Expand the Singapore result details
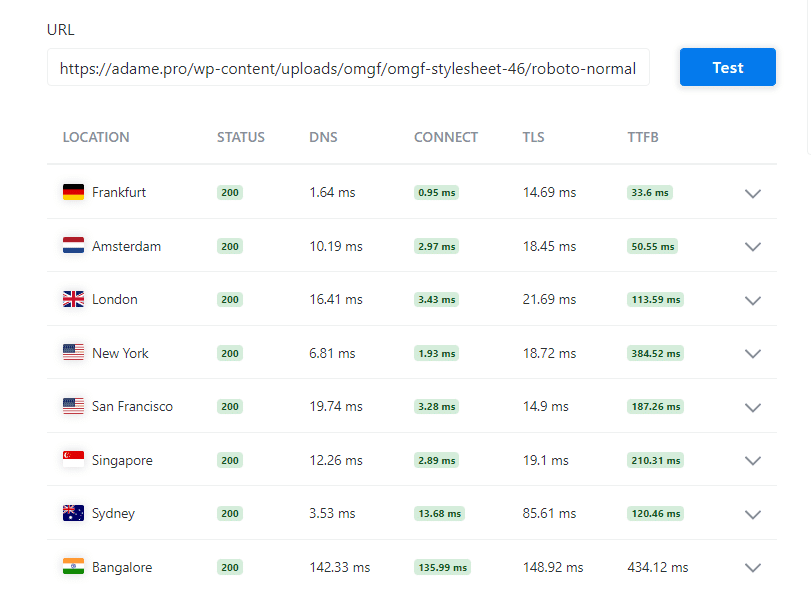This screenshot has height=596, width=811. (x=753, y=461)
